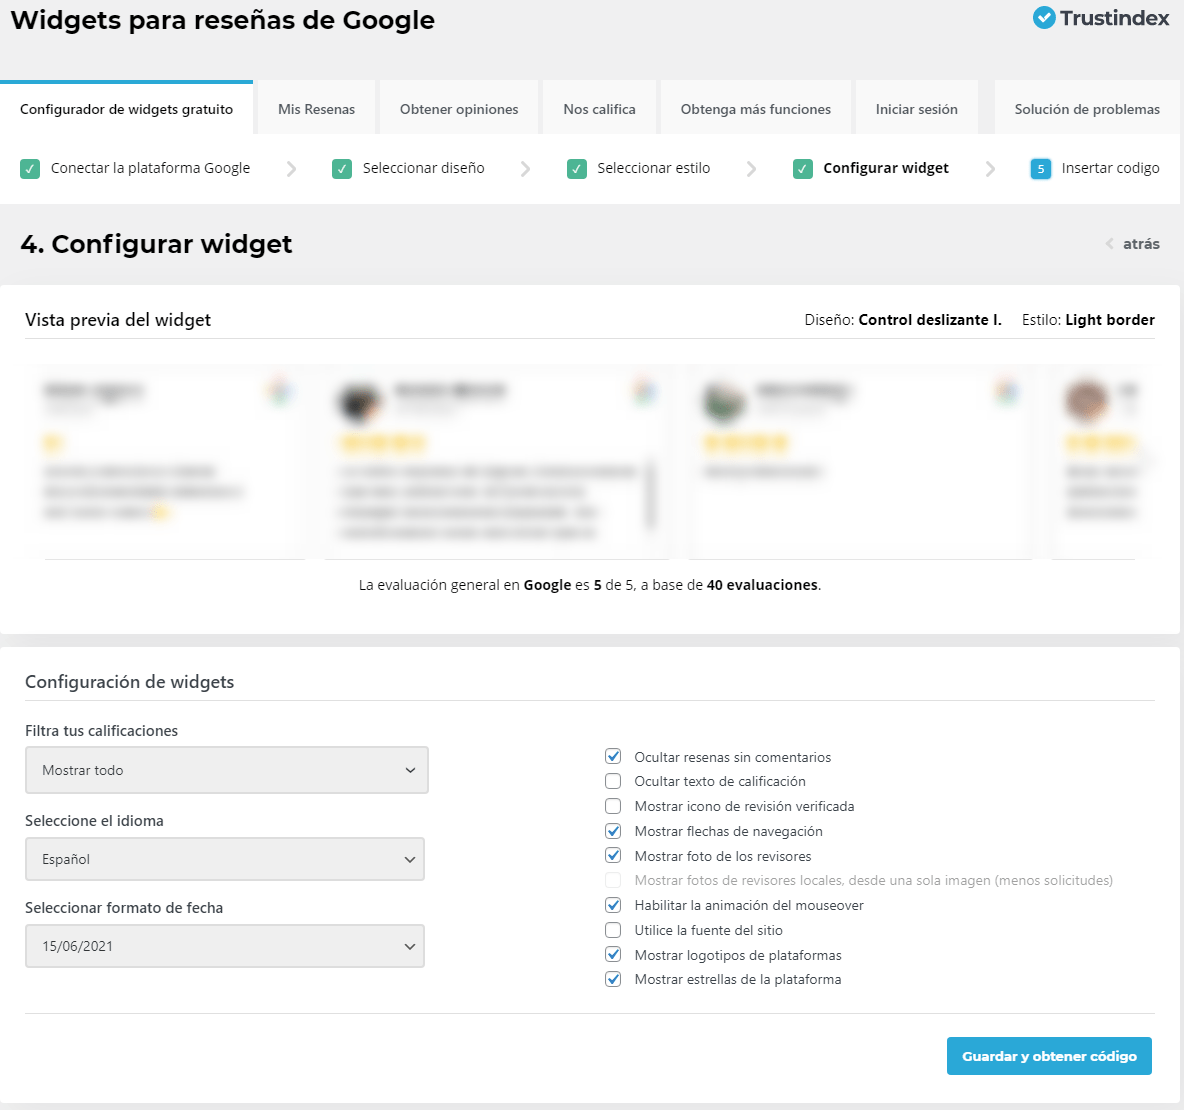Expand the Seleccione el idioma dropdown
Image resolution: width=1184 pixels, height=1110 pixels.
coord(225,859)
